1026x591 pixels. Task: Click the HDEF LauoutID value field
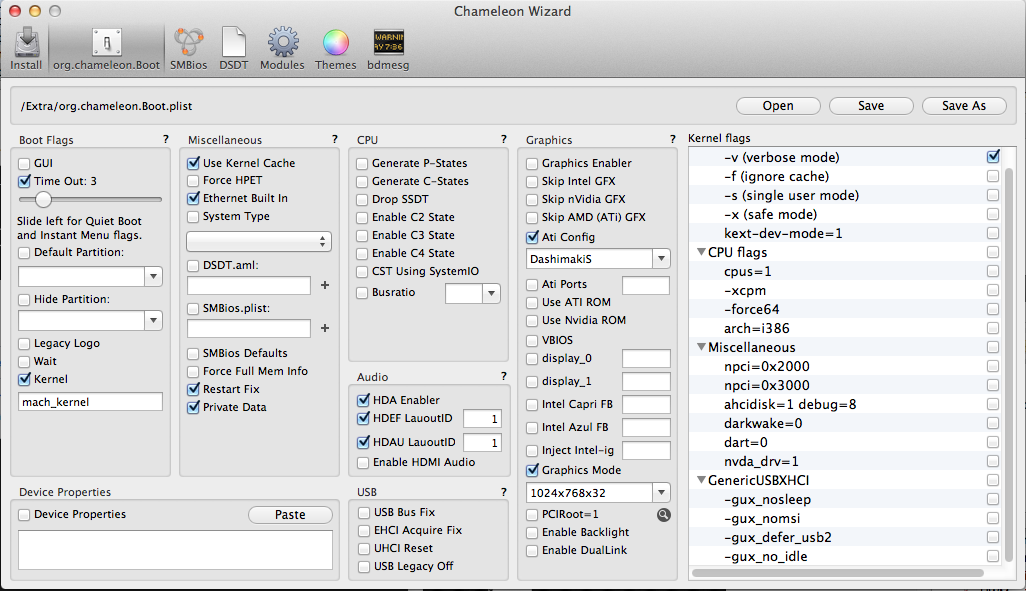tap(482, 418)
